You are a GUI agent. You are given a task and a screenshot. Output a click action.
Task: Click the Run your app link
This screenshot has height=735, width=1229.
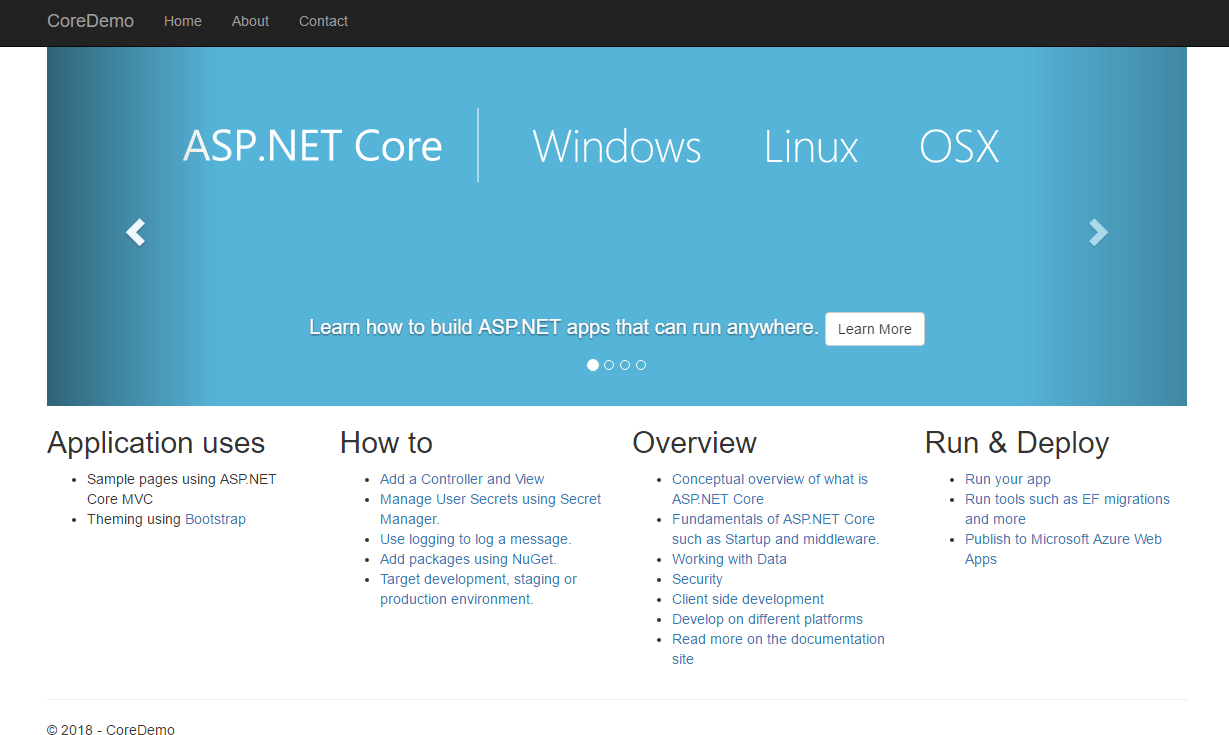(x=1008, y=479)
